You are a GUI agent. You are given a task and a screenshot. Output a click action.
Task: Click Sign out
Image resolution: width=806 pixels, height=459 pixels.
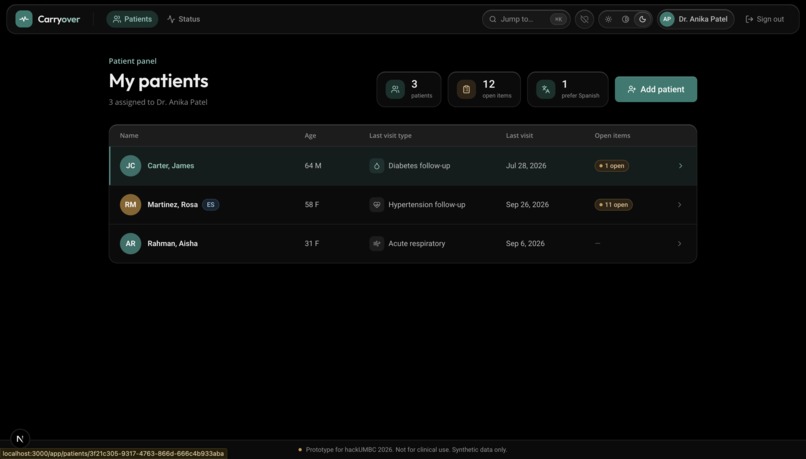tap(764, 19)
